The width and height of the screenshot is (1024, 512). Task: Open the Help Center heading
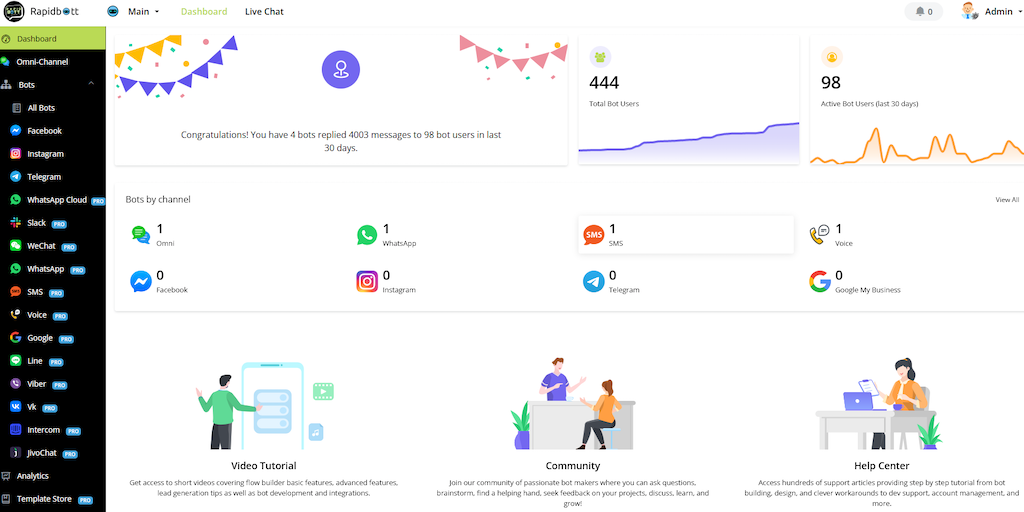pos(882,466)
